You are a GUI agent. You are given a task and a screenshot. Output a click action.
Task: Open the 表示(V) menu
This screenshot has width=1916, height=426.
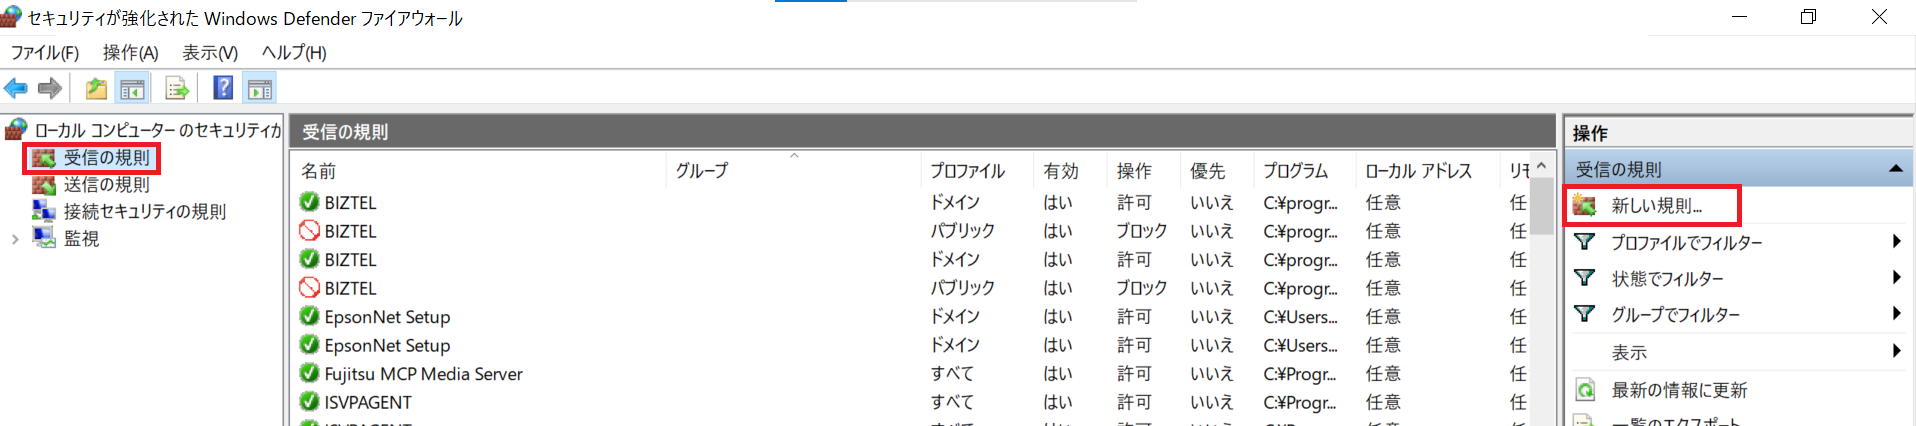[x=209, y=53]
